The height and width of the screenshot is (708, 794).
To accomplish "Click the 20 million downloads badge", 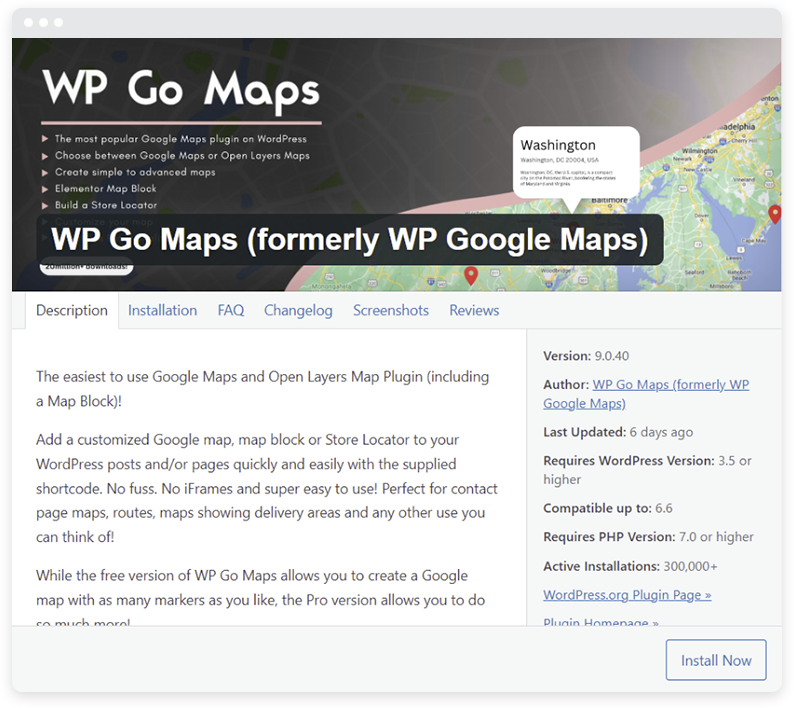I will [x=87, y=266].
